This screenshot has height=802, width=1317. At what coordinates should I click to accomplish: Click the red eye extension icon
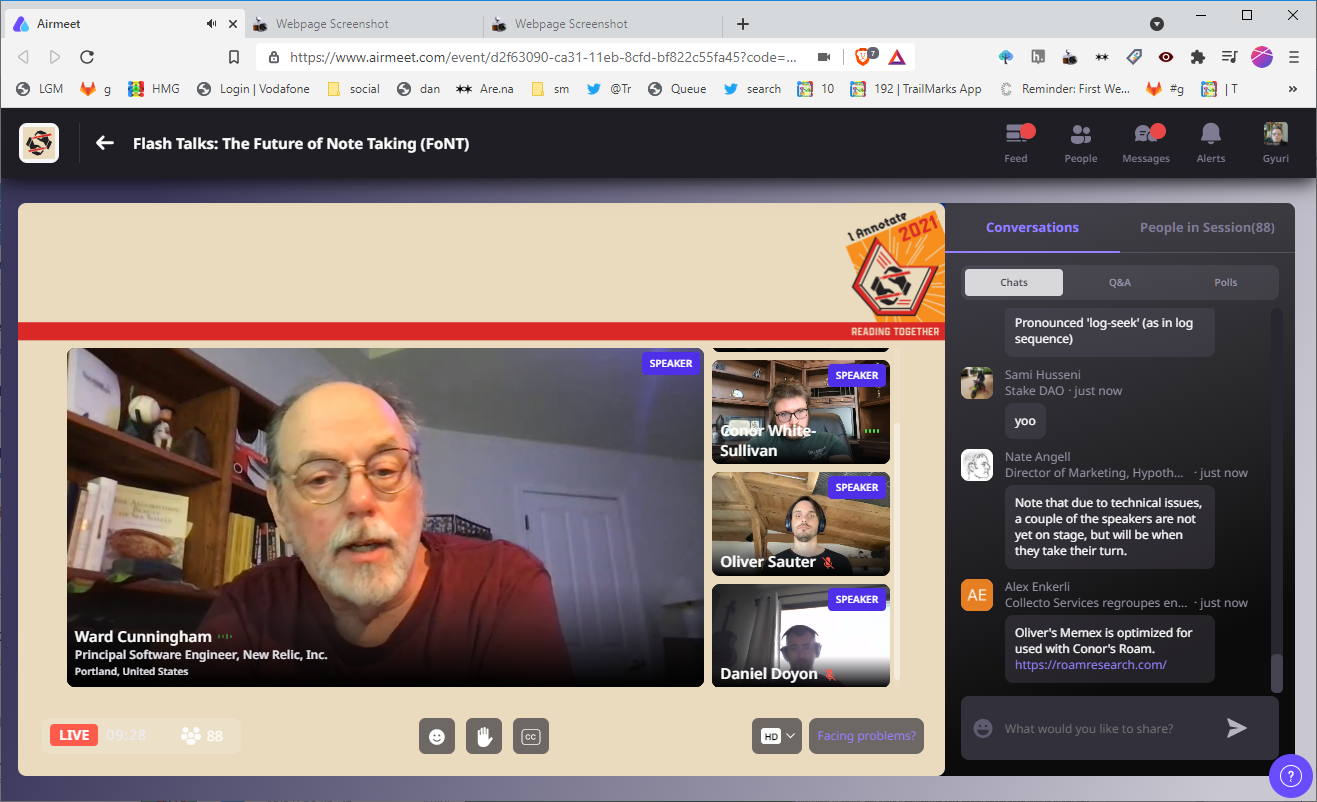tap(1166, 57)
